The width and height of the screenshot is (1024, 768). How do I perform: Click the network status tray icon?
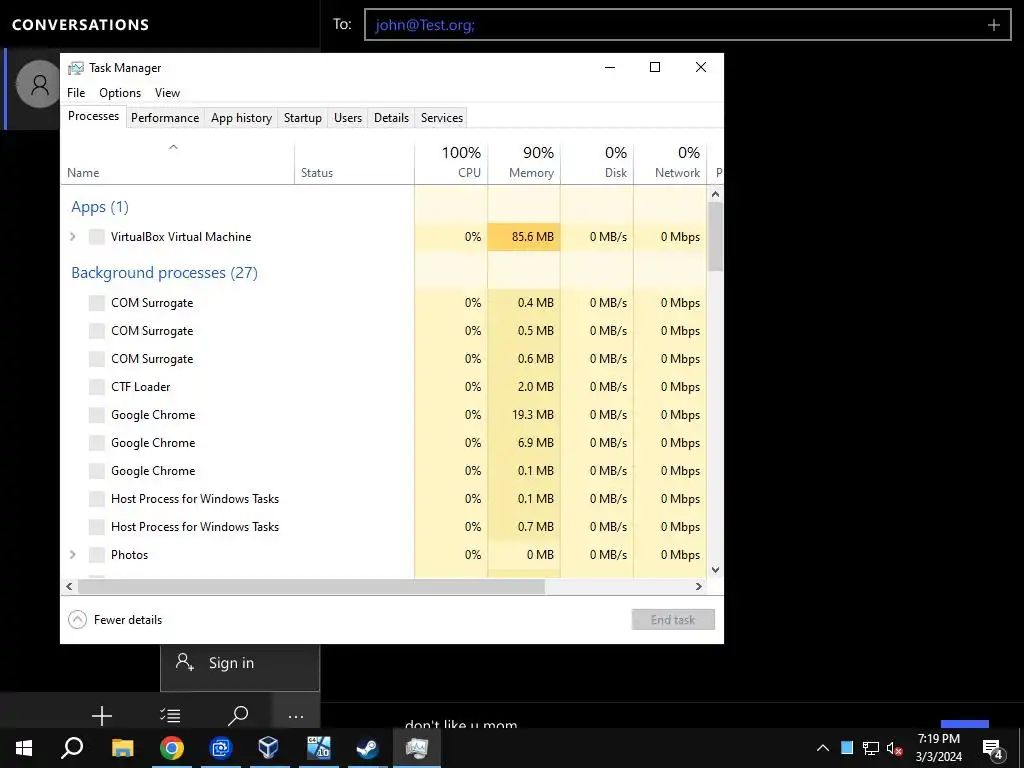coord(871,748)
